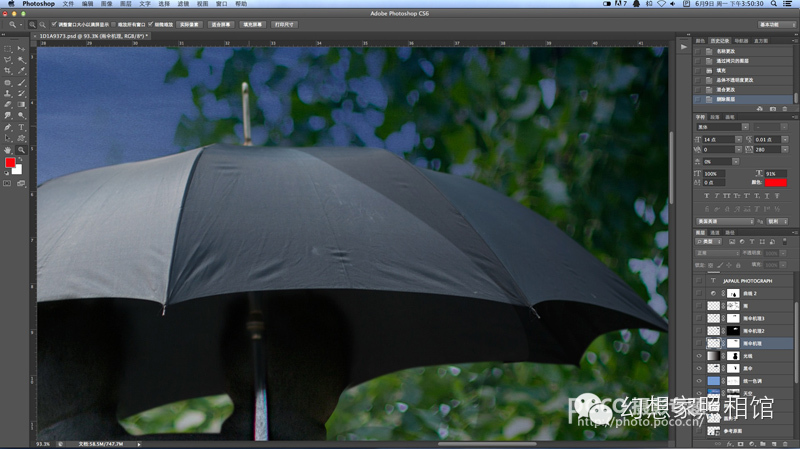Show the 雨伞机理3 layer
Image resolution: width=800 pixels, height=449 pixels.
[x=699, y=318]
